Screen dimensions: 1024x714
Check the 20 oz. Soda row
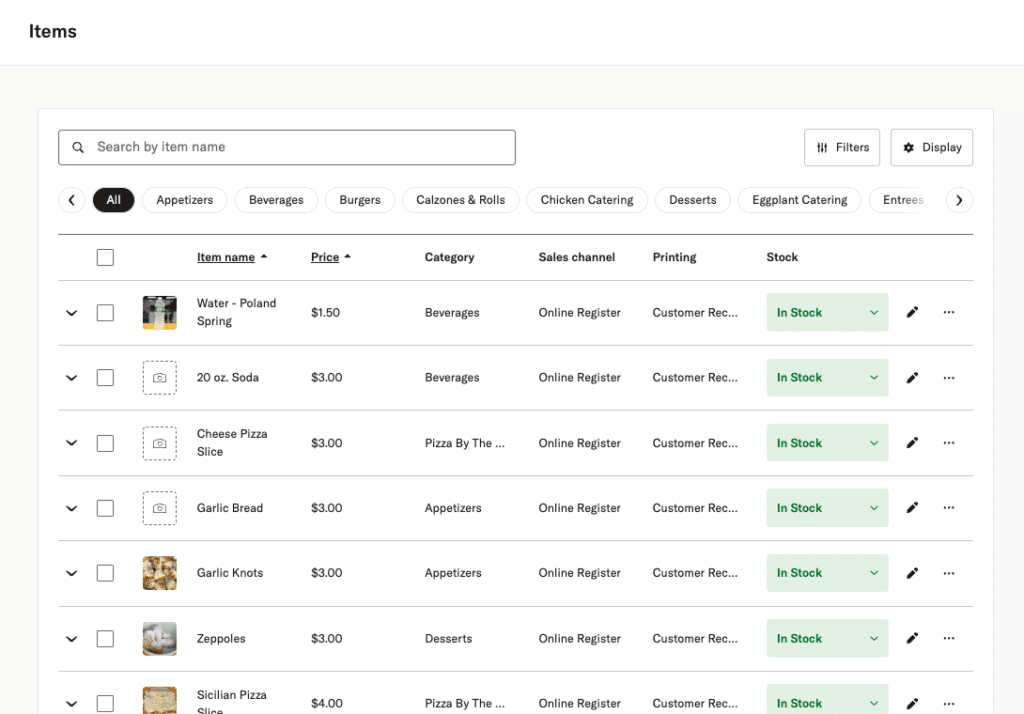tap(105, 378)
